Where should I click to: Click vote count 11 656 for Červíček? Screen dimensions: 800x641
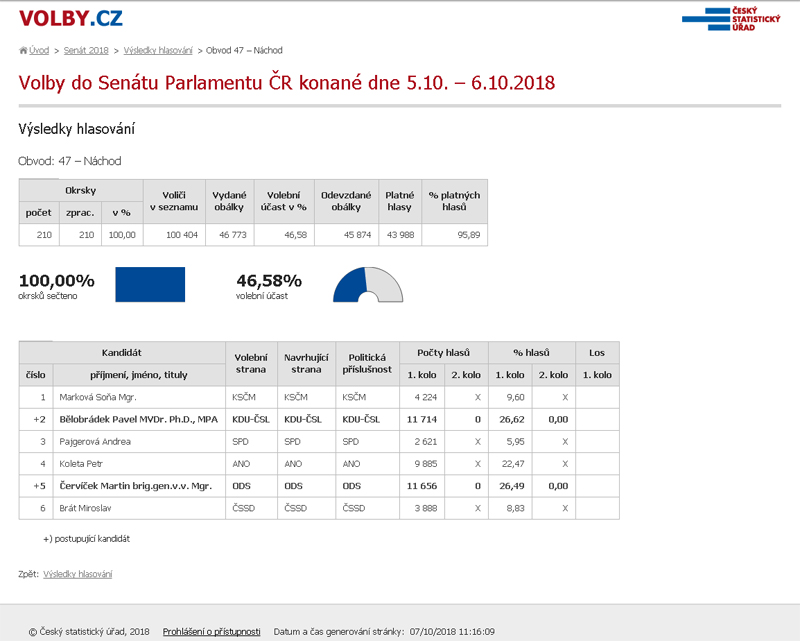(422, 486)
